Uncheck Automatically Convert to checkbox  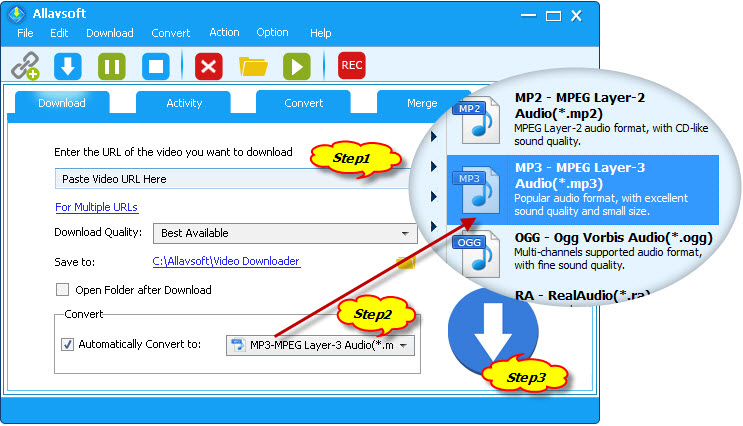click(x=67, y=344)
